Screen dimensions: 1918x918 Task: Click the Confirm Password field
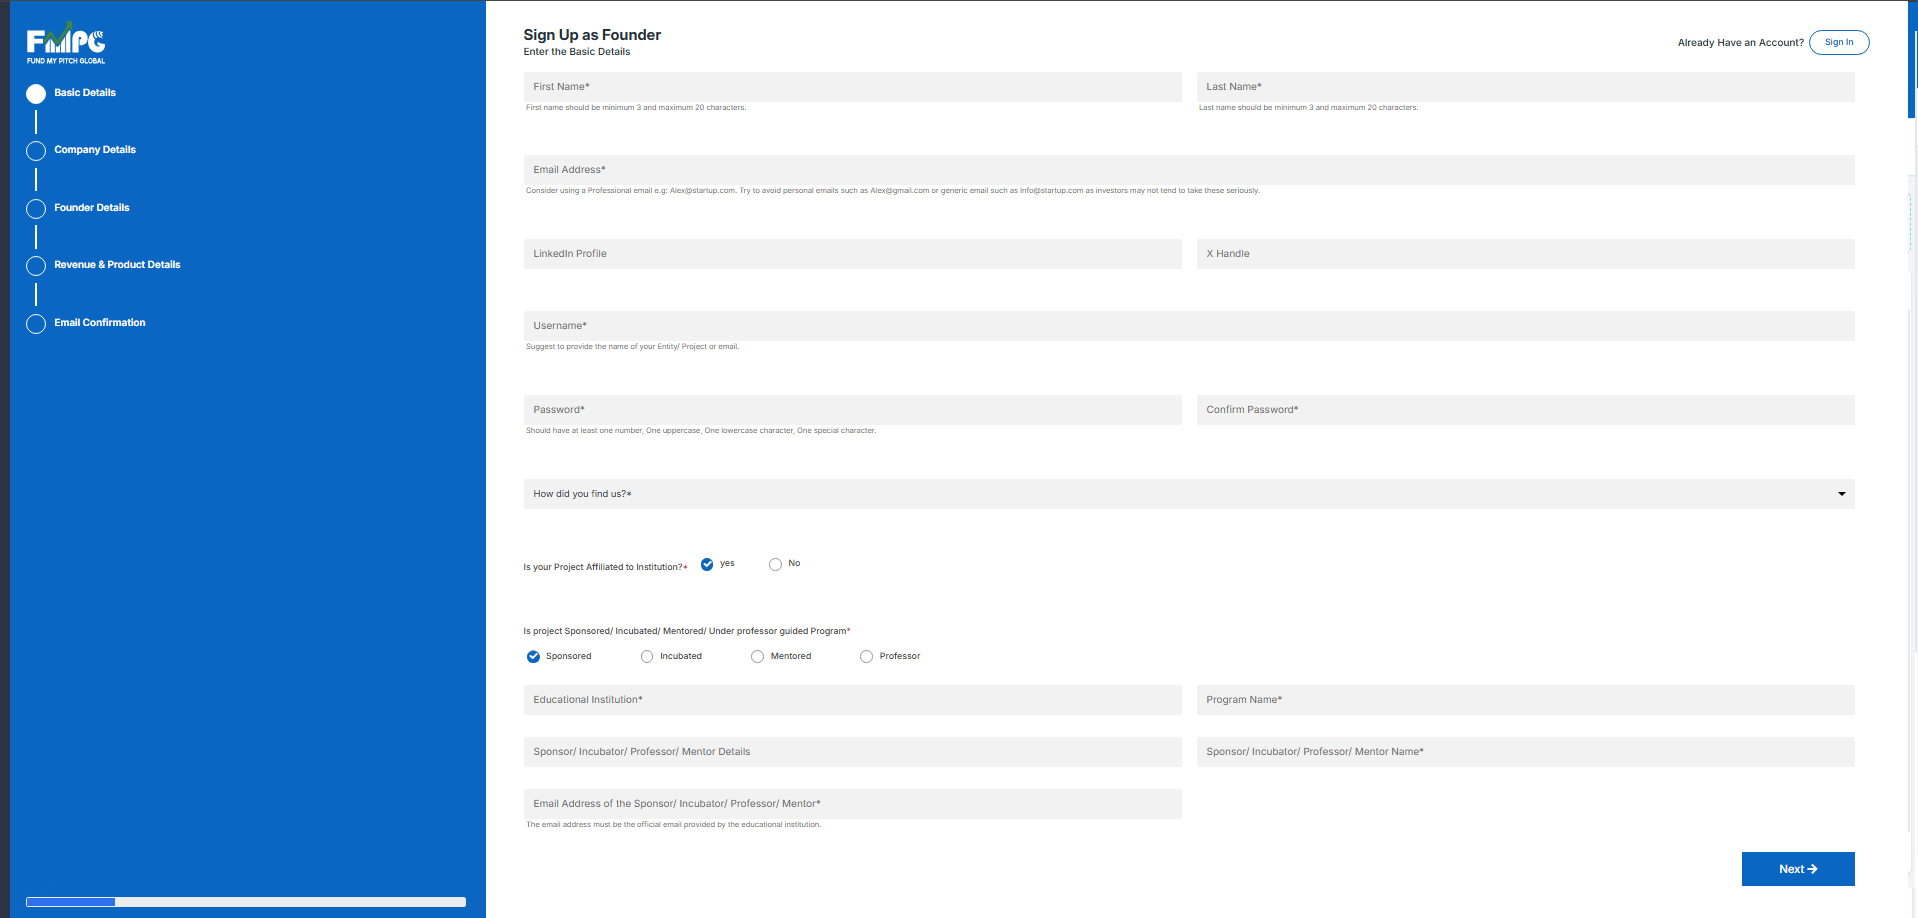1525,410
